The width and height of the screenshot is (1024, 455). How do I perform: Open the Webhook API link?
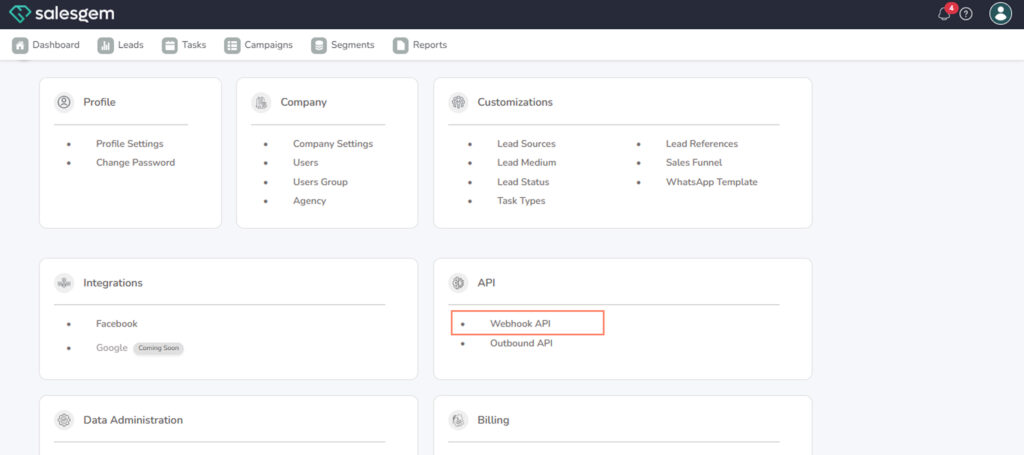(520, 323)
